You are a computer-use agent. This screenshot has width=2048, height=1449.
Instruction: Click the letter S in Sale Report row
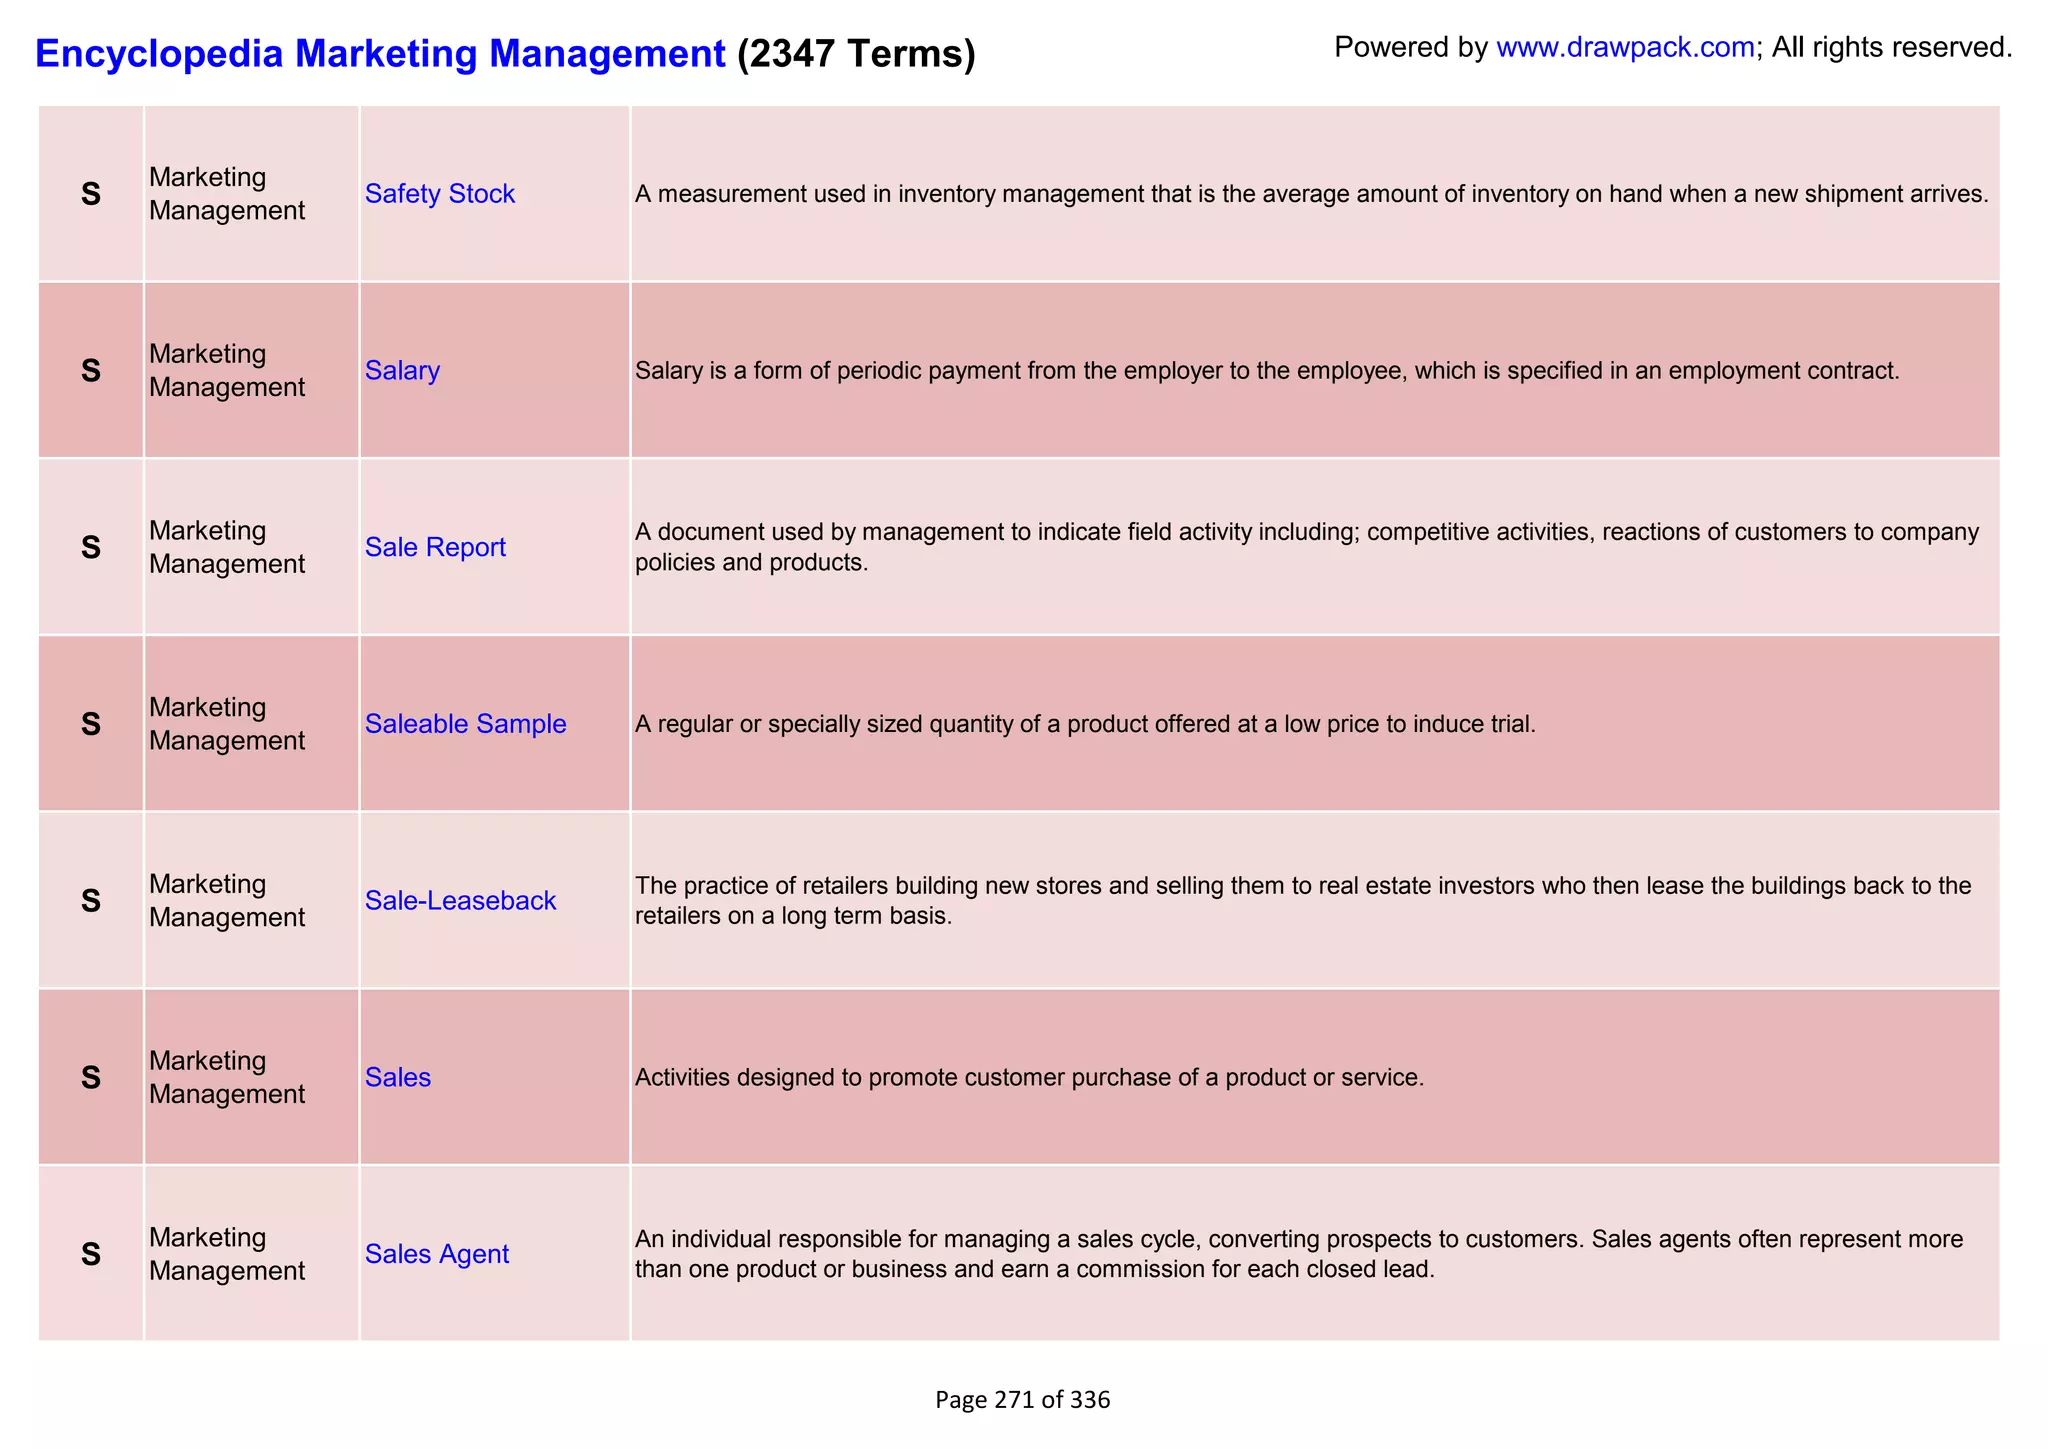[91, 547]
